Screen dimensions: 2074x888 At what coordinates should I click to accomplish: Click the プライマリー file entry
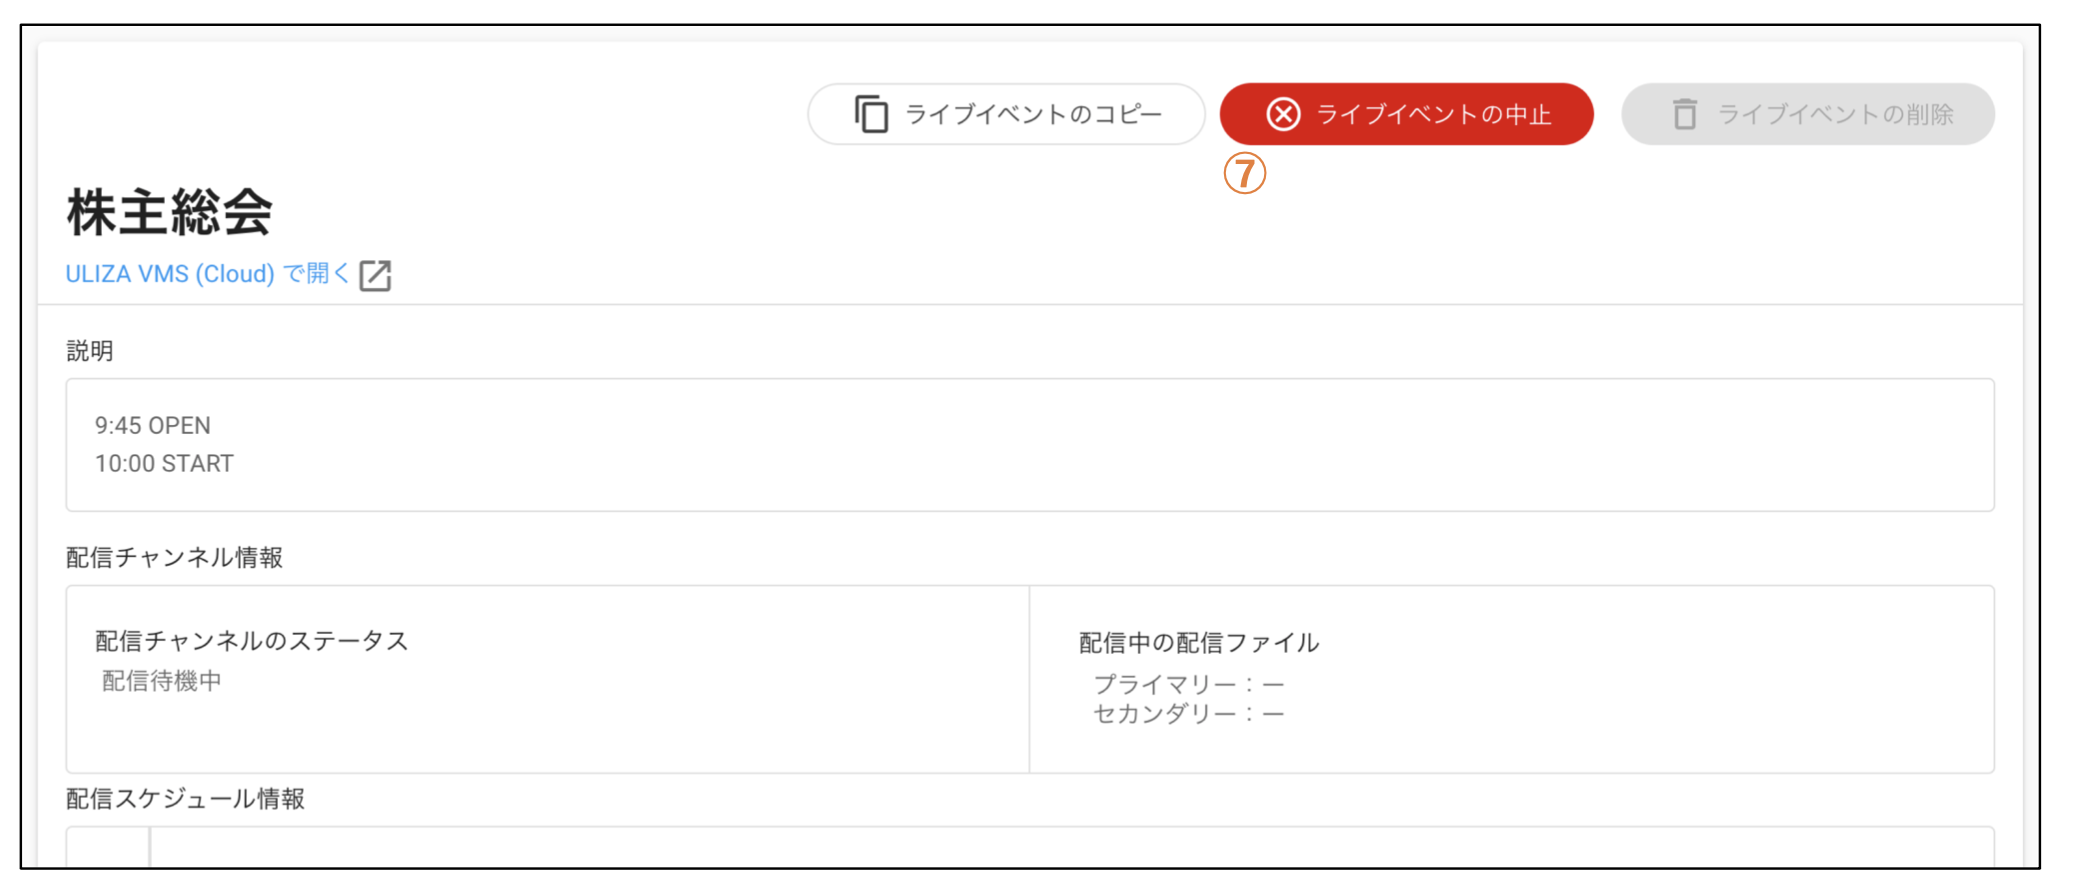click(x=1188, y=685)
